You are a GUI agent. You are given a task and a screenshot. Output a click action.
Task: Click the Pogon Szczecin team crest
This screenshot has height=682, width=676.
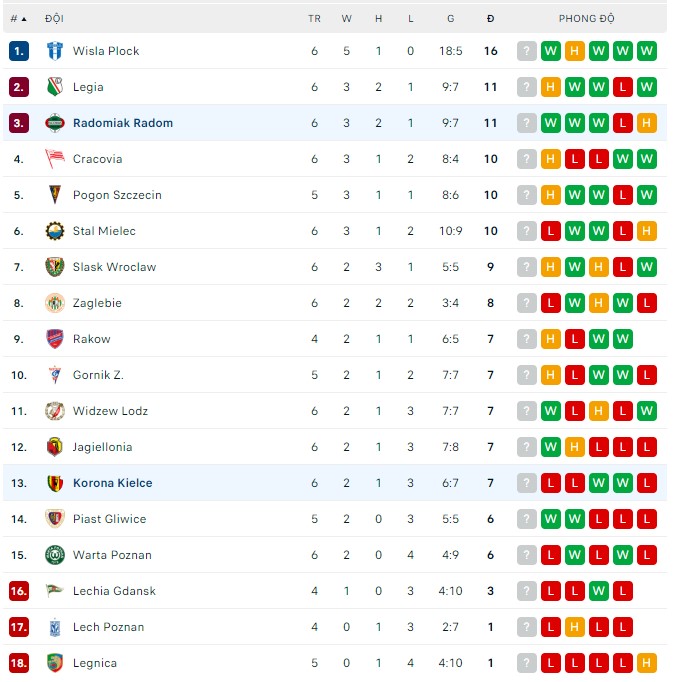click(55, 195)
